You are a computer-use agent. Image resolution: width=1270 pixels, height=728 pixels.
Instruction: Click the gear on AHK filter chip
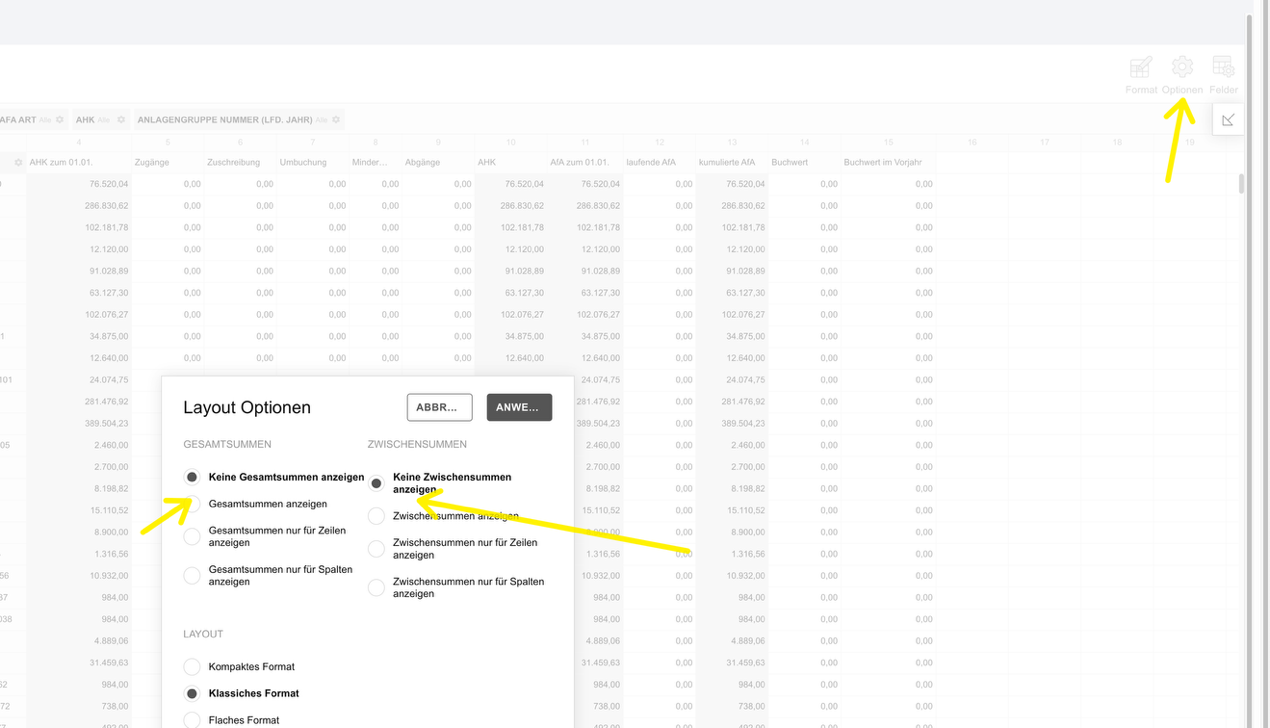(121, 120)
